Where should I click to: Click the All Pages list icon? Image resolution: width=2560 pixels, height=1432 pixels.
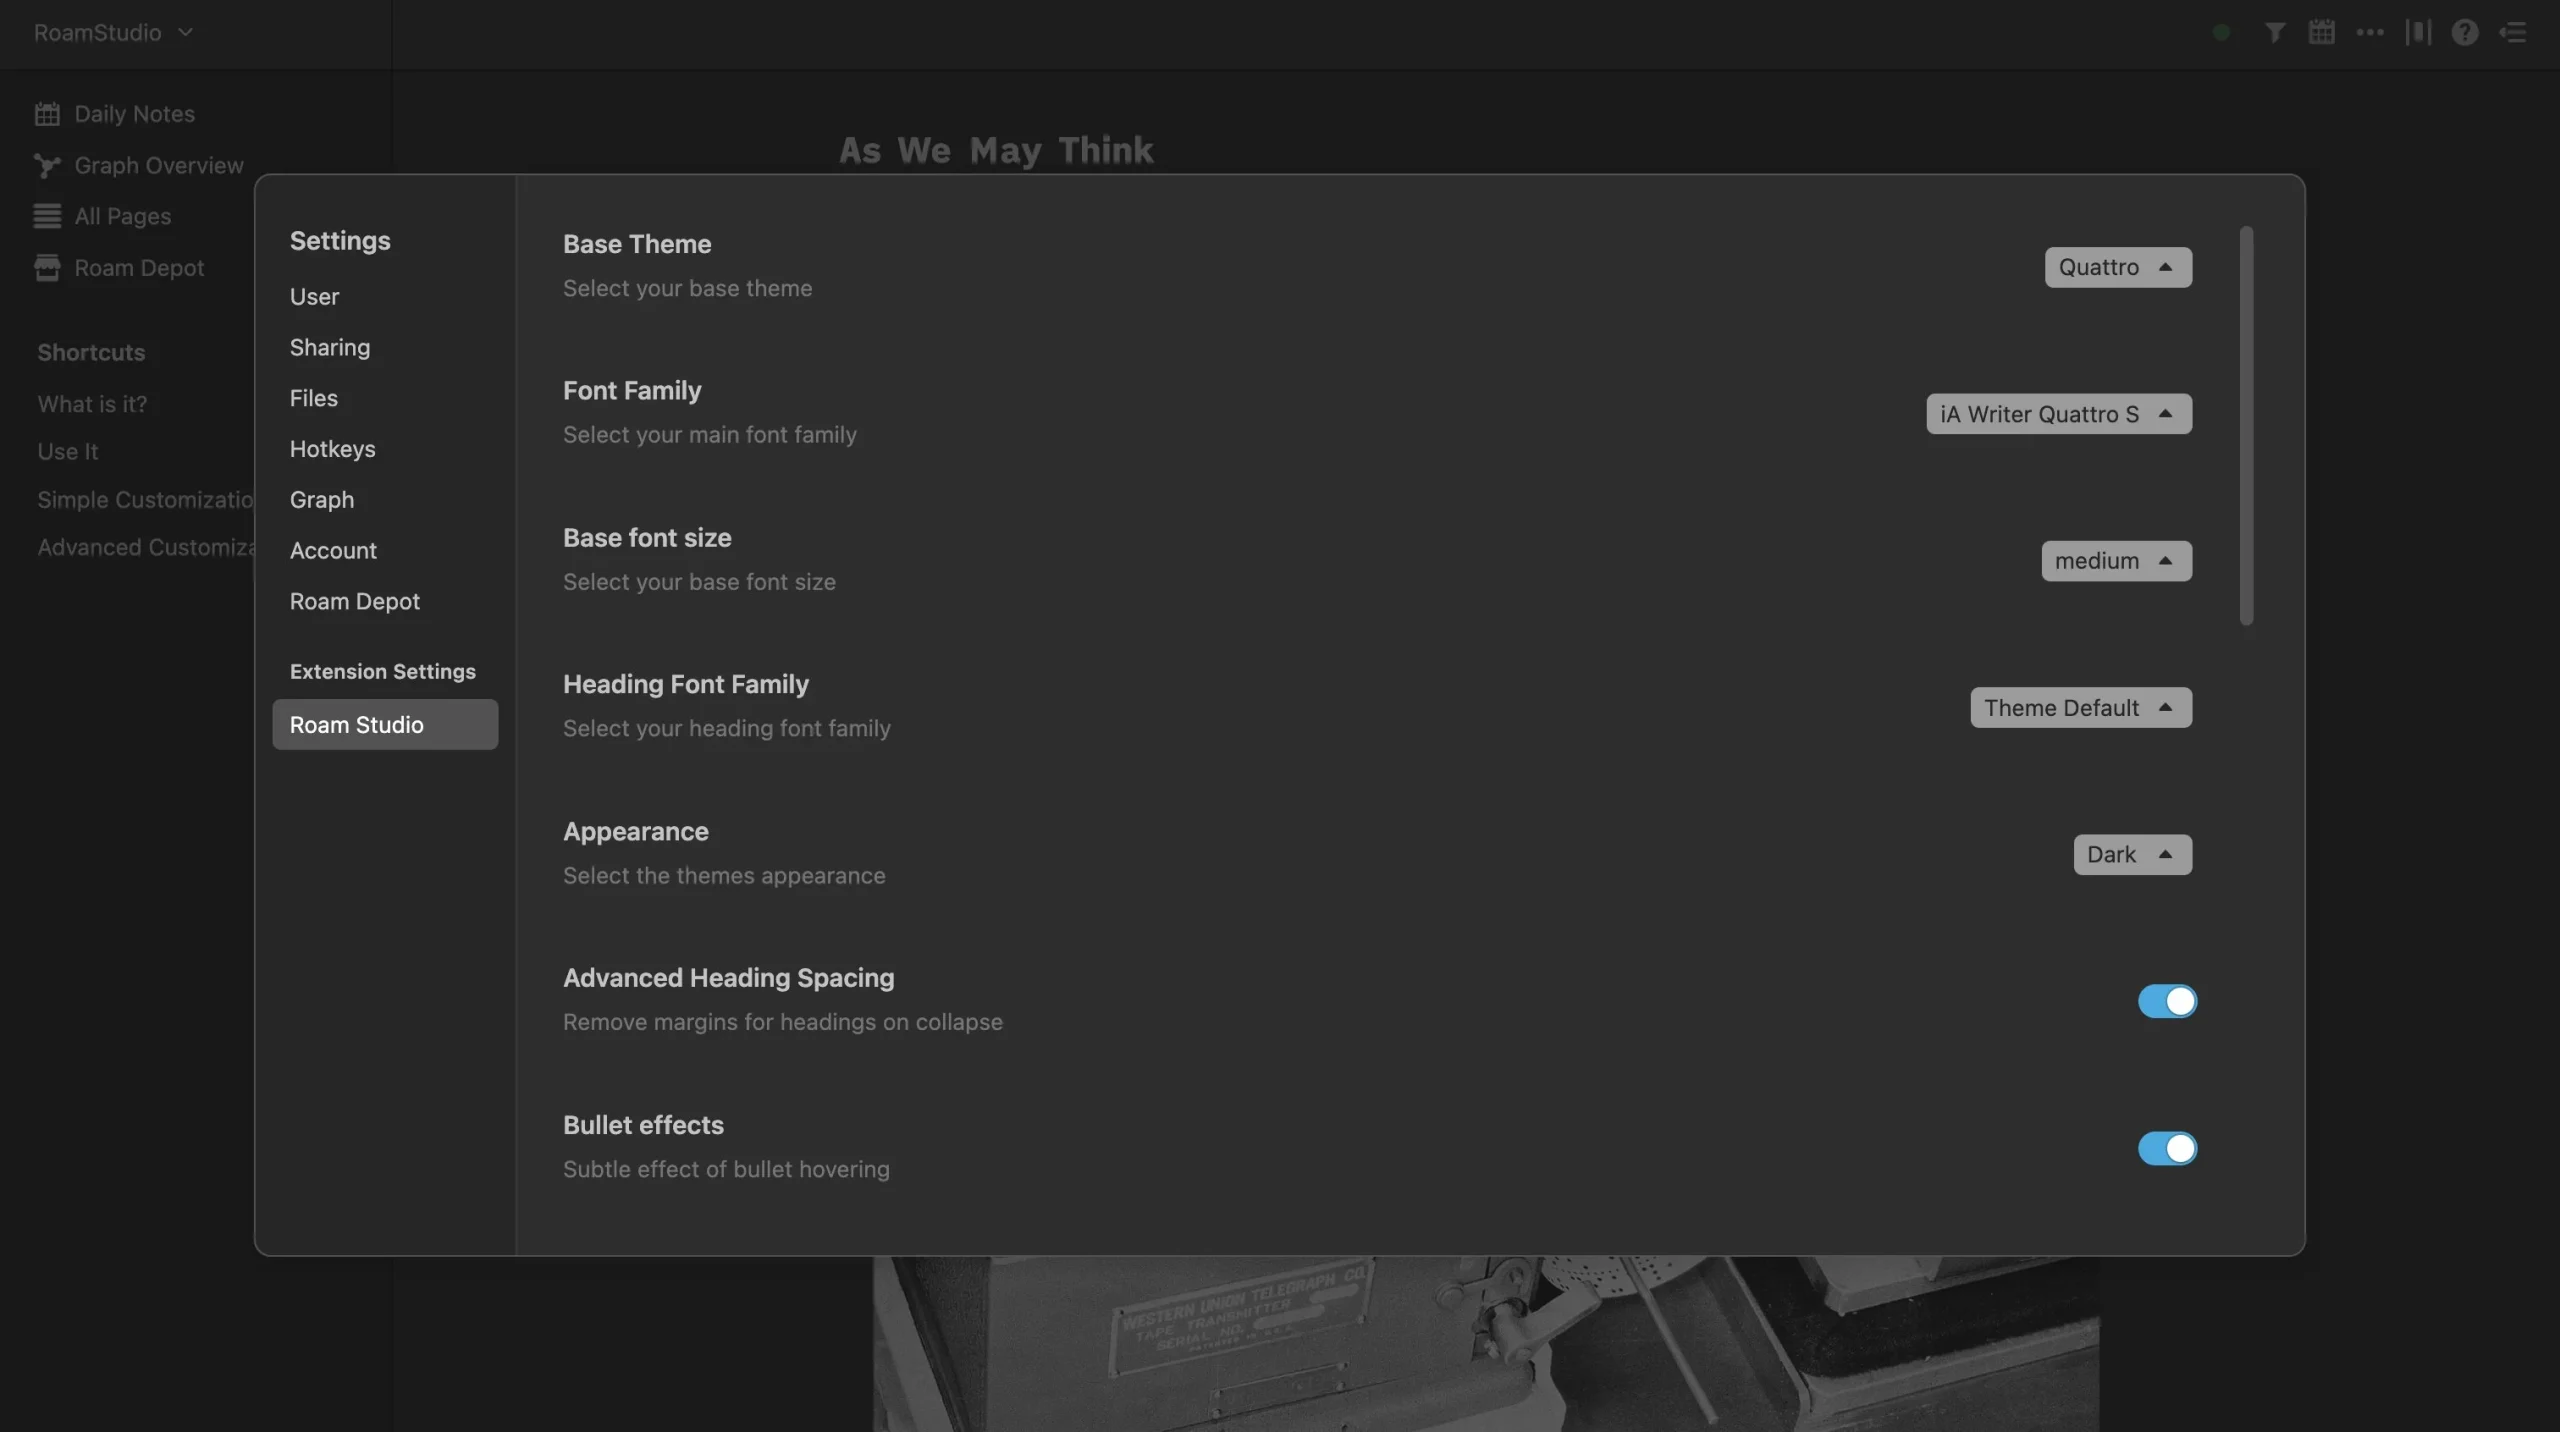pos(47,217)
